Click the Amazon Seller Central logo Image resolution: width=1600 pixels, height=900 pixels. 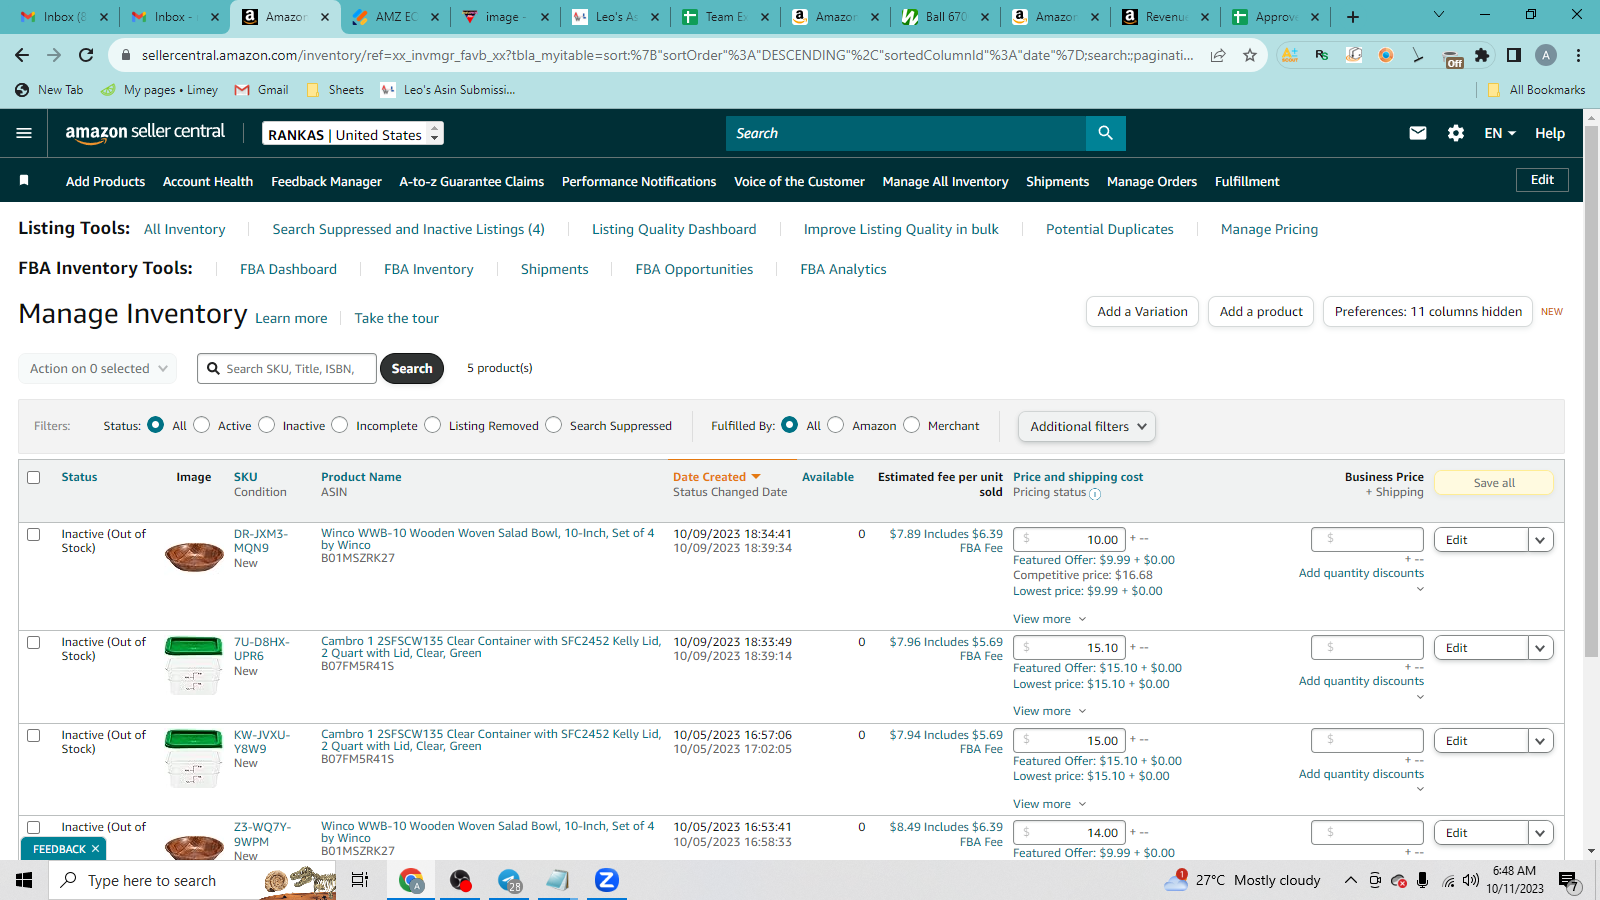tap(145, 133)
